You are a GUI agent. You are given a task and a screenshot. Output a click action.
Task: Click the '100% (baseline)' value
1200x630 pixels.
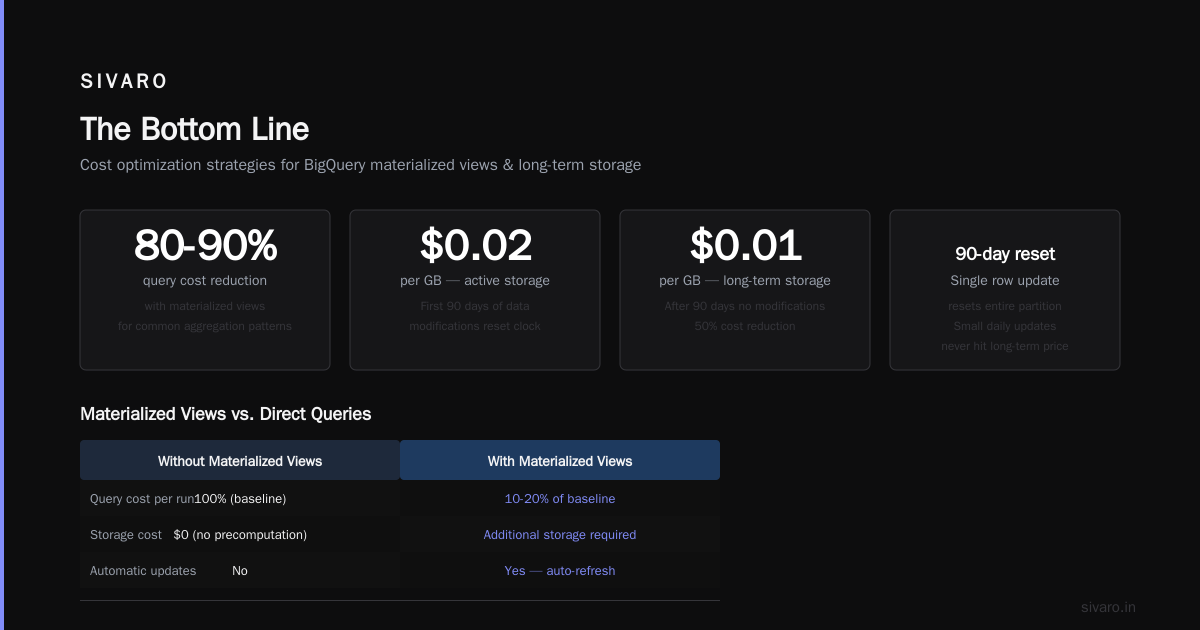(240, 498)
